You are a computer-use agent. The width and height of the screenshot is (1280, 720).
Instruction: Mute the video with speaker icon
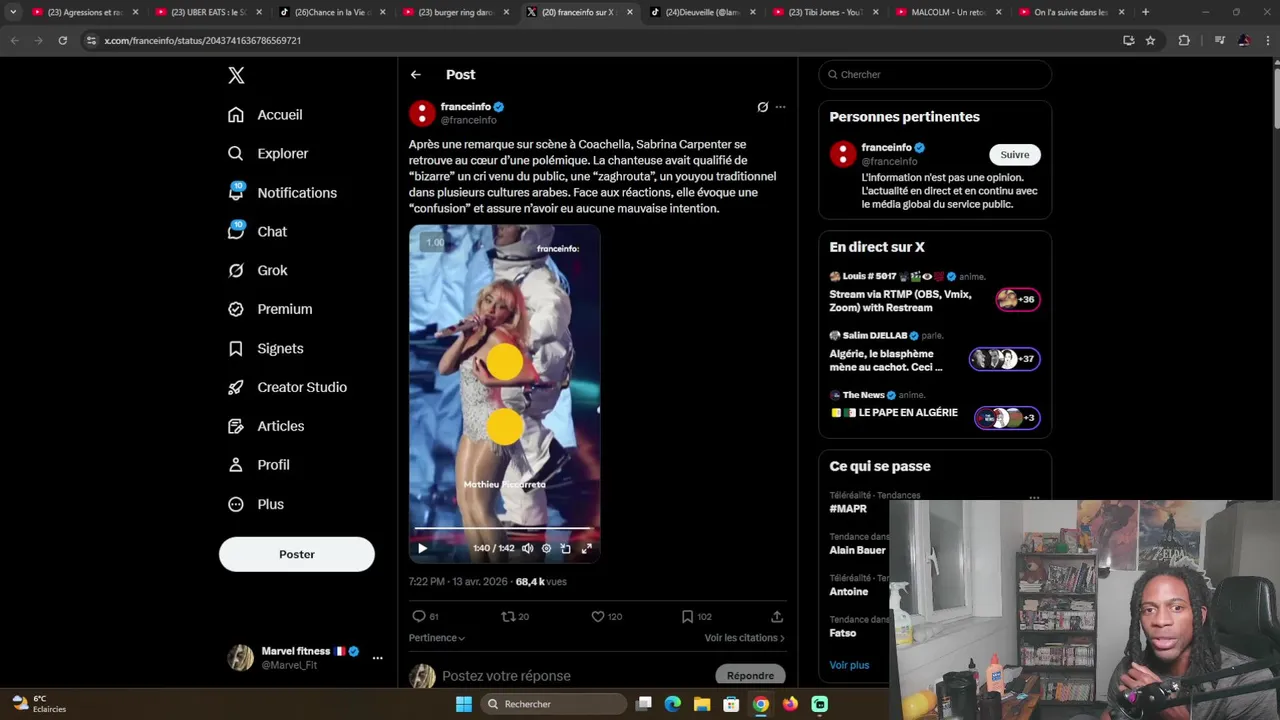click(528, 548)
